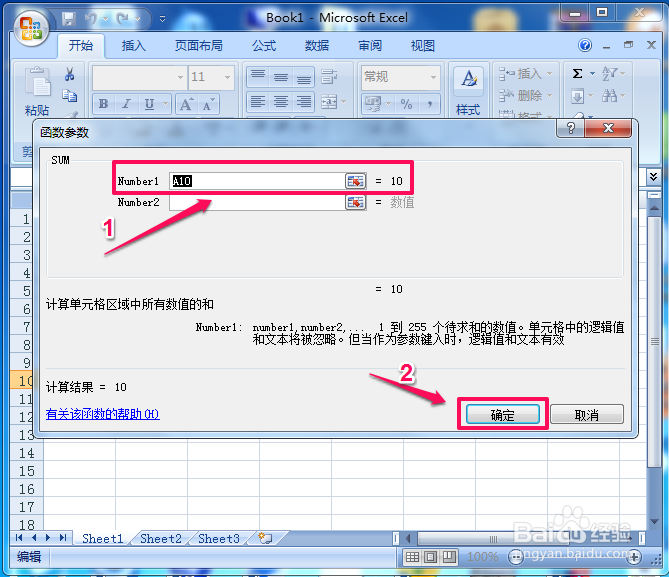This screenshot has height=577, width=669.
Task: Open Excel help question mark icon
Action: click(585, 45)
